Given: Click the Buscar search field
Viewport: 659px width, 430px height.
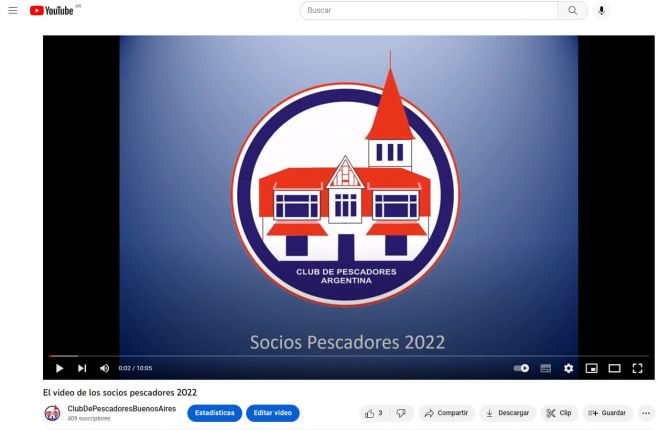Looking at the screenshot, I should tap(429, 11).
